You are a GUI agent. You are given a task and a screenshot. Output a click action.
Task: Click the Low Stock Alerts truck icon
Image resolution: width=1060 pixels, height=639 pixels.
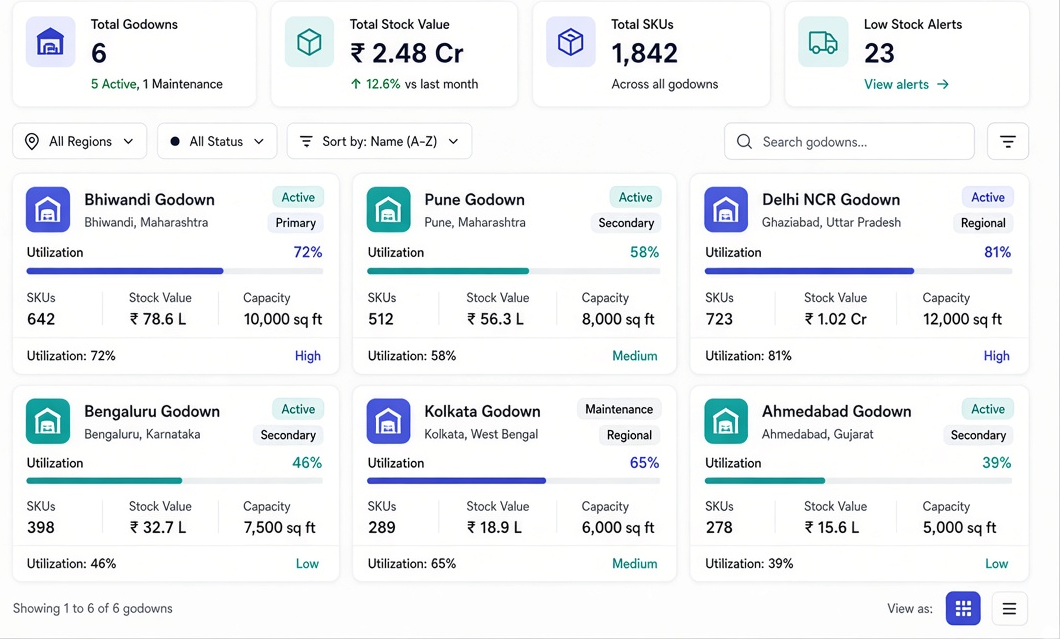click(x=823, y=42)
